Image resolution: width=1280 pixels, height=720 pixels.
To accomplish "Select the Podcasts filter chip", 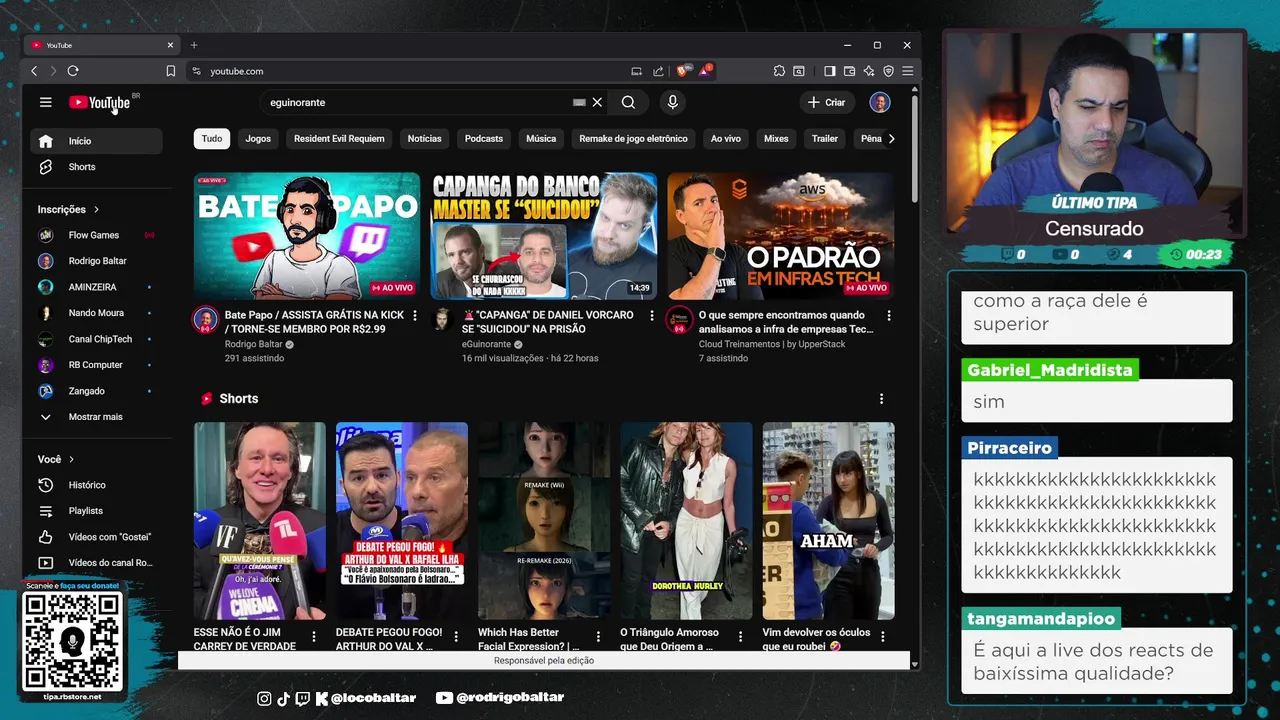I will tap(484, 138).
